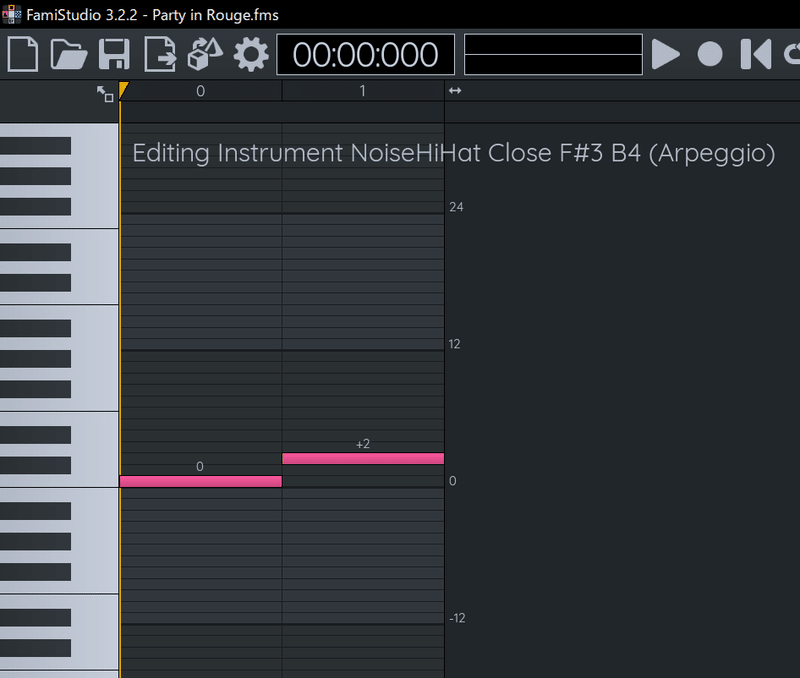Open the Settings gear
Screen dimensions: 800x678
click(x=251, y=54)
